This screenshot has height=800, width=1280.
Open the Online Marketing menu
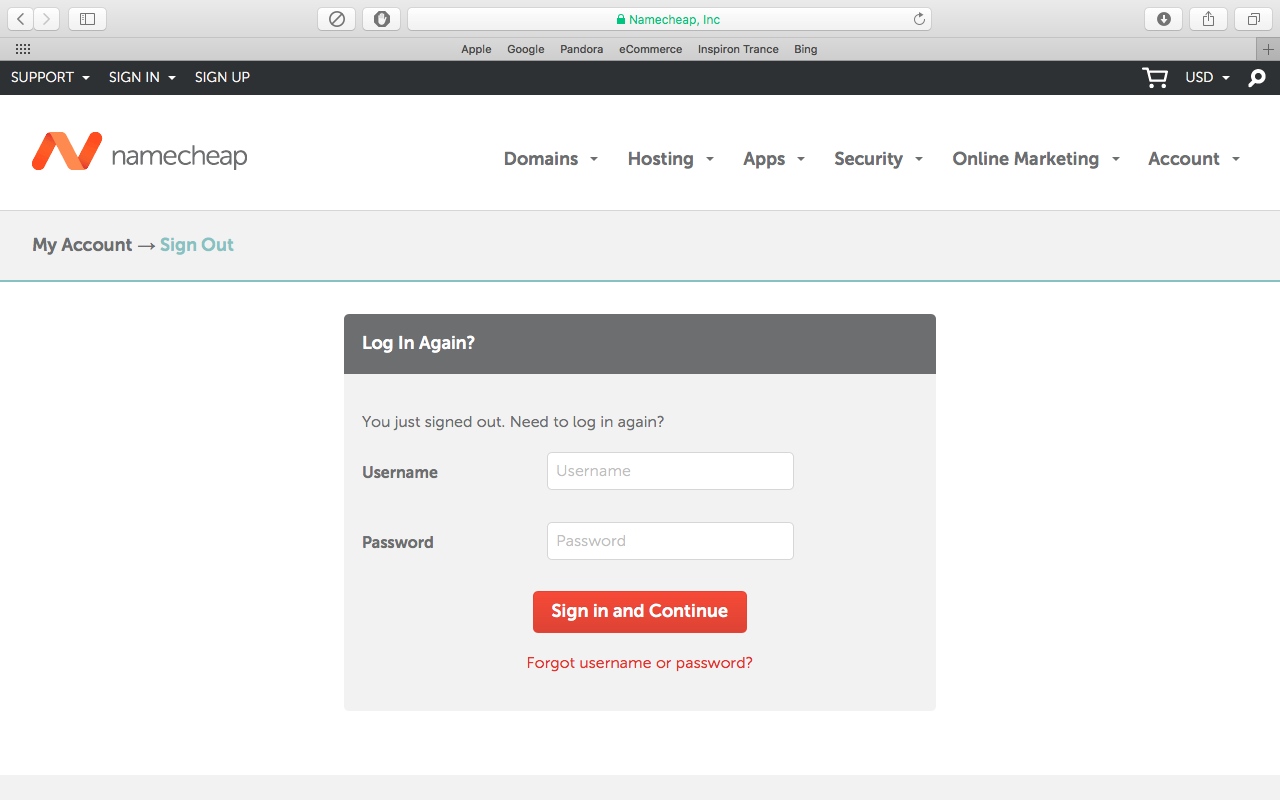click(1035, 159)
